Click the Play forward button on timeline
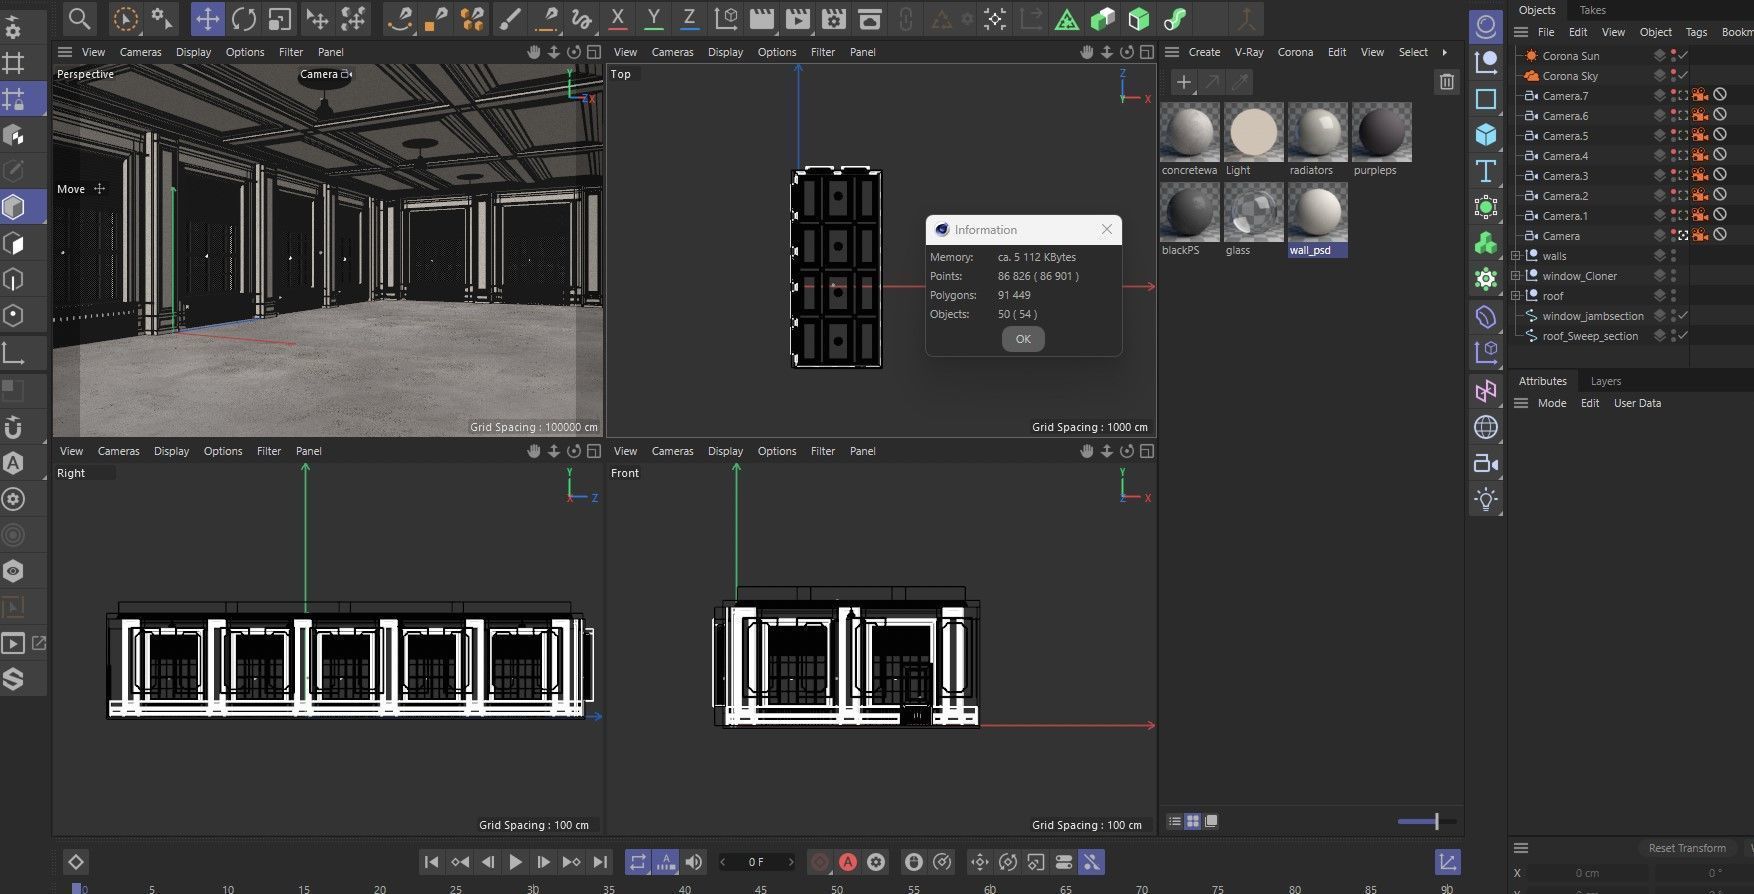The width and height of the screenshot is (1754, 894). (515, 862)
